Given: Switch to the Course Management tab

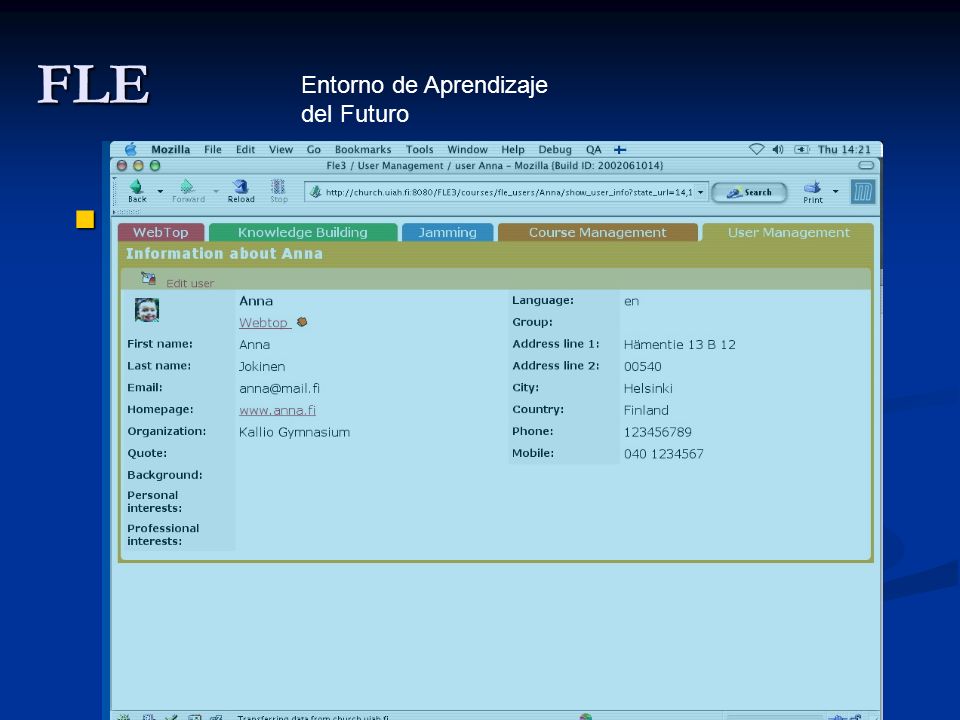Looking at the screenshot, I should tap(598, 232).
